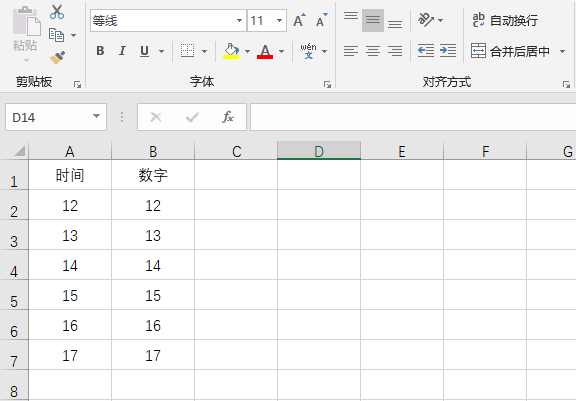
Task: Click cell A1 containing 时间
Action: coord(70,175)
